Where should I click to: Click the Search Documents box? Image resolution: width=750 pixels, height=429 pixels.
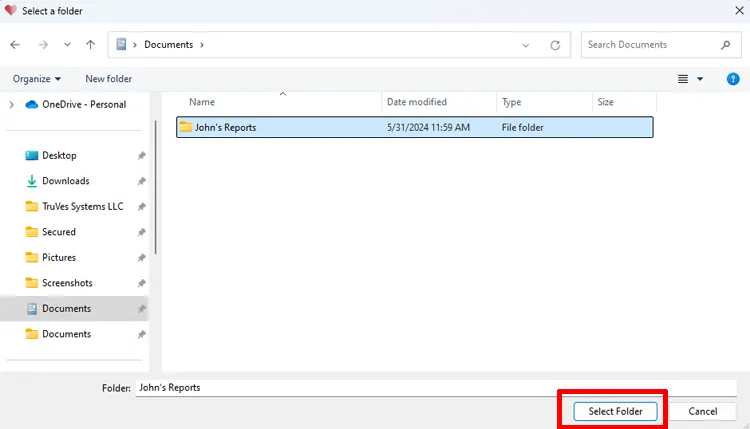[x=650, y=45]
